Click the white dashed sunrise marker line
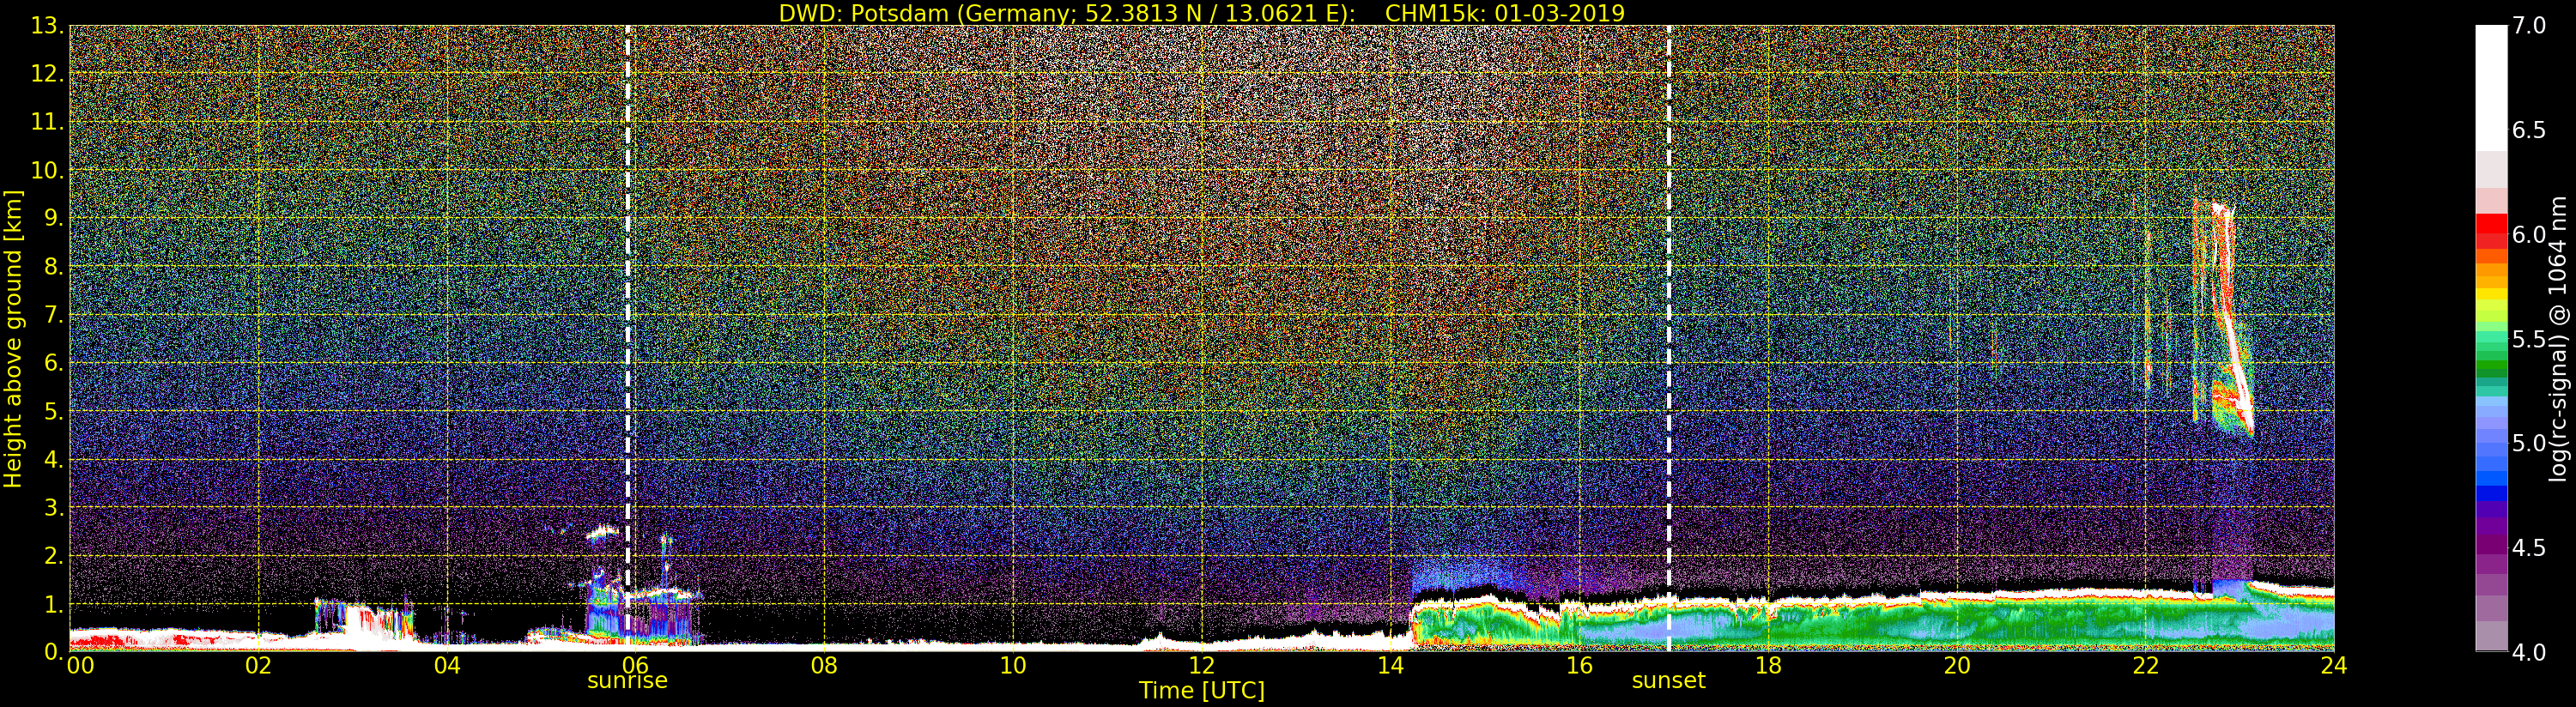This screenshot has width=2576, height=707. [628, 338]
